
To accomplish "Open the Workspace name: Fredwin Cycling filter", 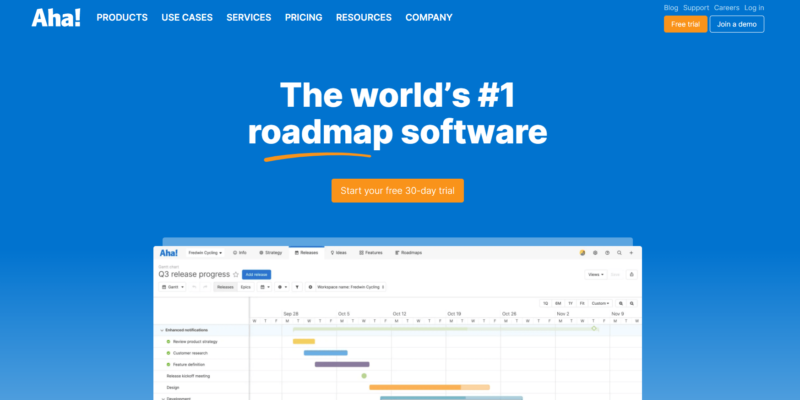I will point(351,287).
